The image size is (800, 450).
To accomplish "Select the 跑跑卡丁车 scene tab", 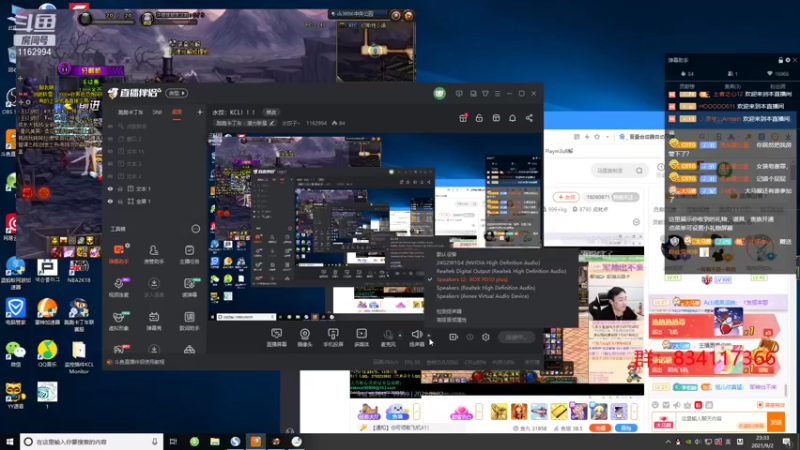I will (x=131, y=112).
